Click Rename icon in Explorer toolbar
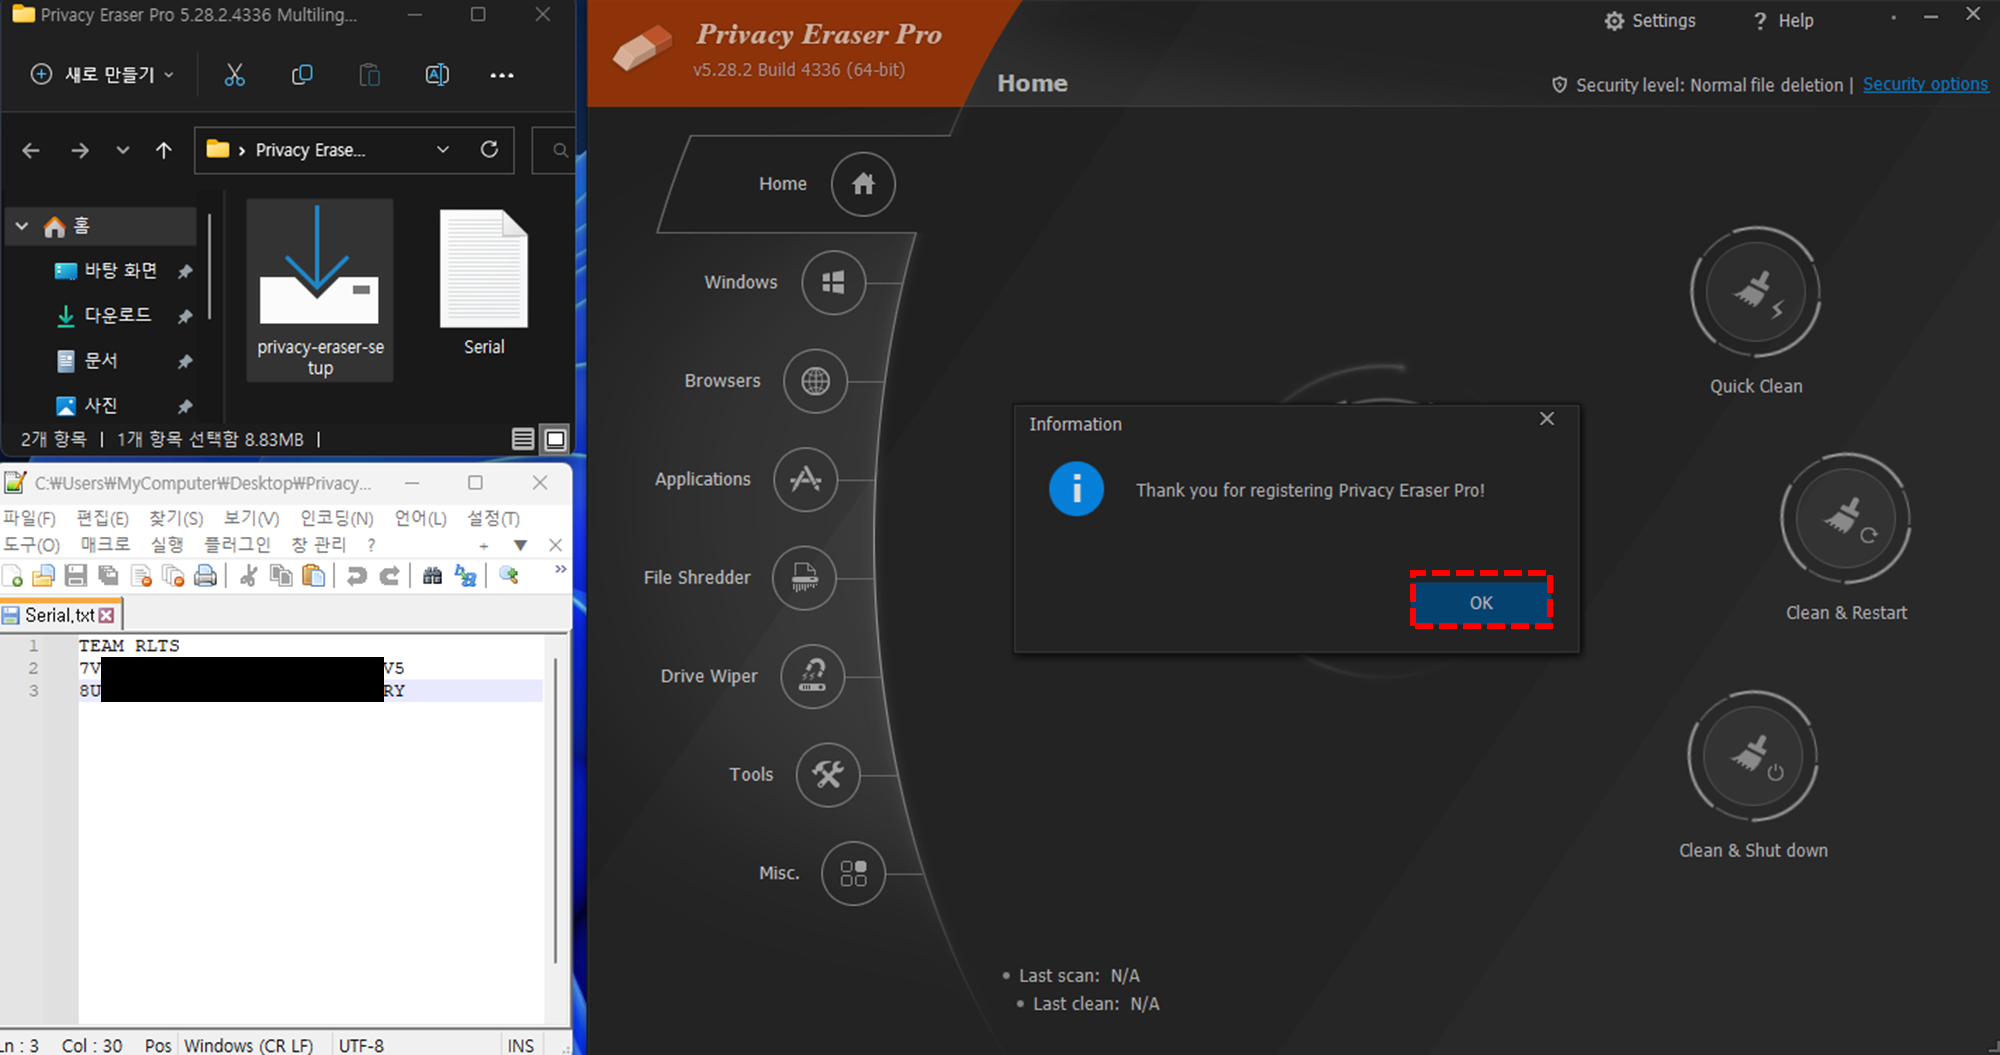Image resolution: width=2000 pixels, height=1055 pixels. (437, 75)
